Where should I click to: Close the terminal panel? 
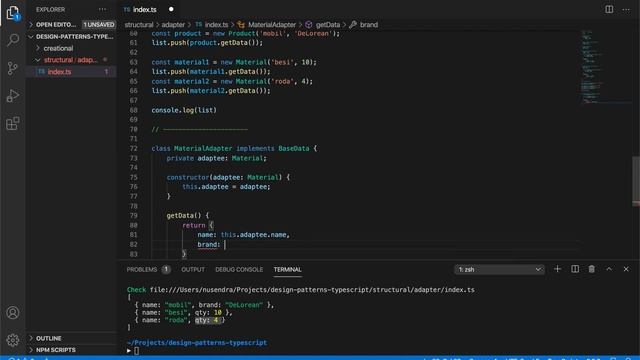(x=626, y=269)
